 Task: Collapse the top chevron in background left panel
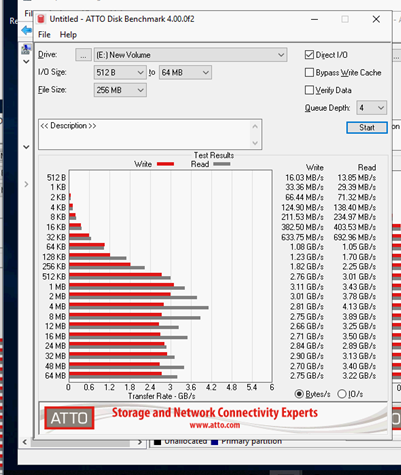26,62
